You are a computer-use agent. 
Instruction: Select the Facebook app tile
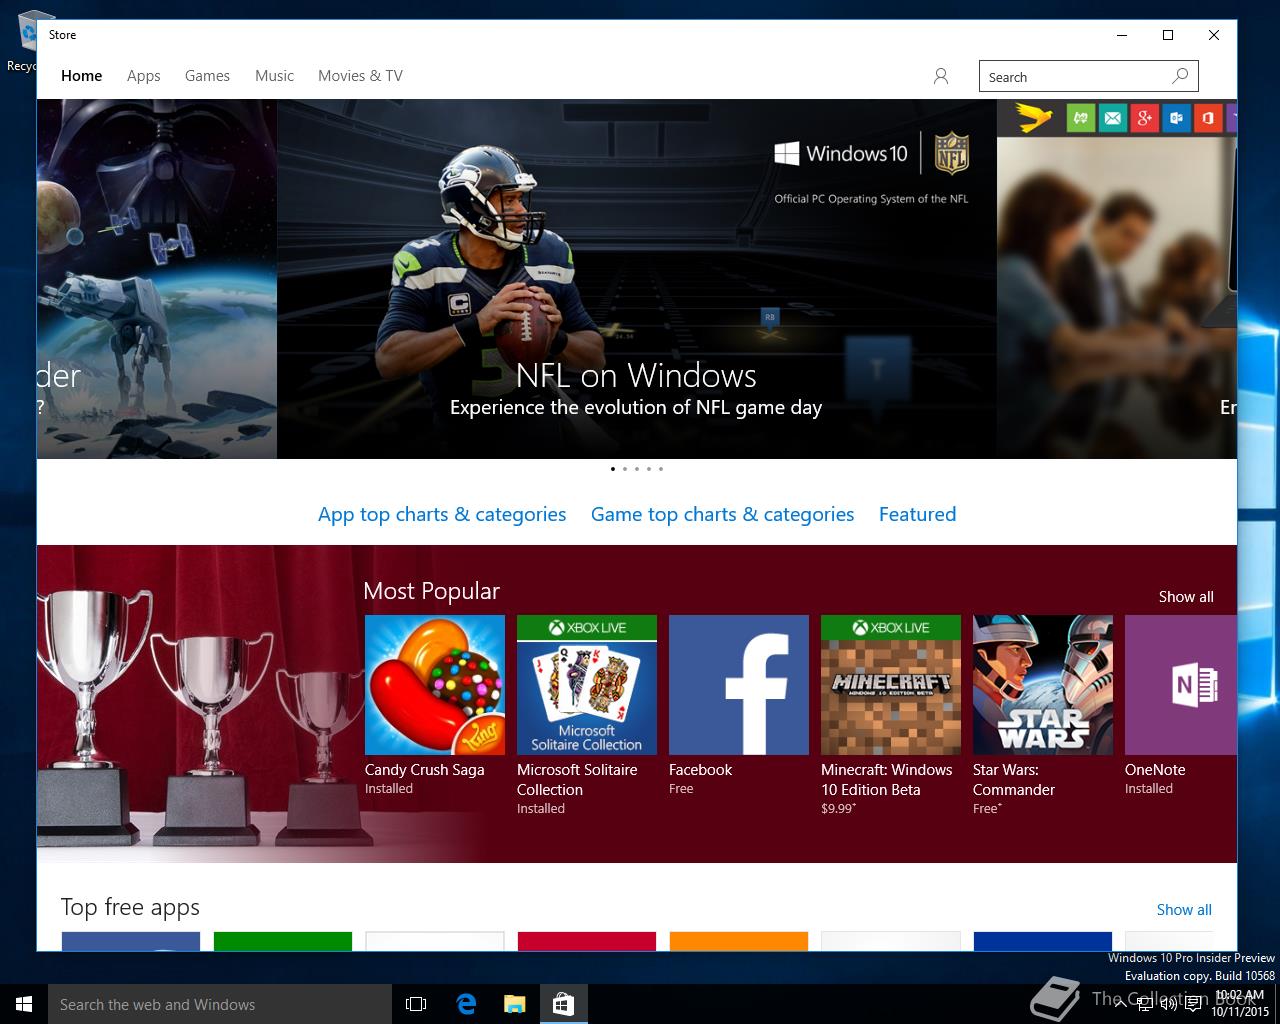tap(739, 685)
